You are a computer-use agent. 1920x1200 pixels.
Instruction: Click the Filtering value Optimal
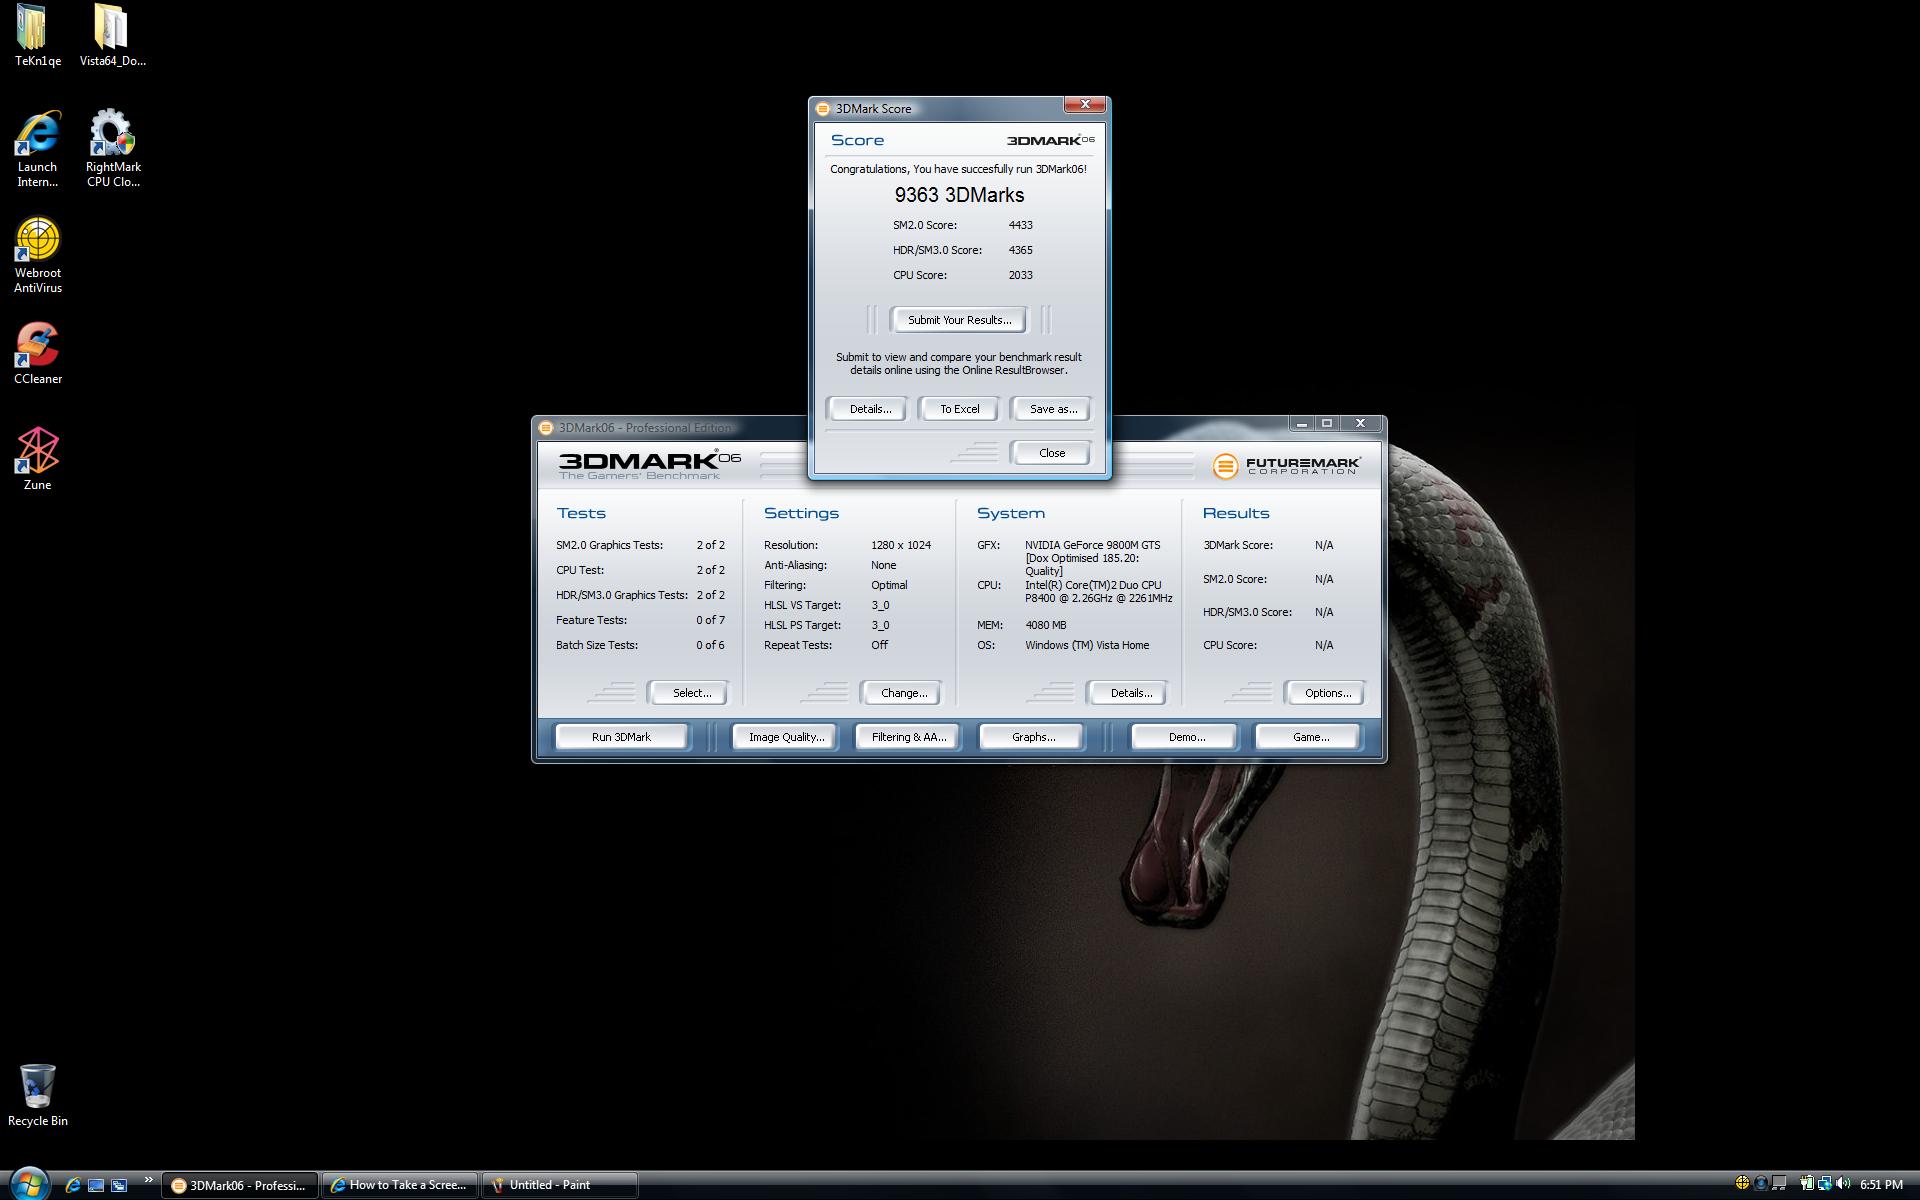889,585
